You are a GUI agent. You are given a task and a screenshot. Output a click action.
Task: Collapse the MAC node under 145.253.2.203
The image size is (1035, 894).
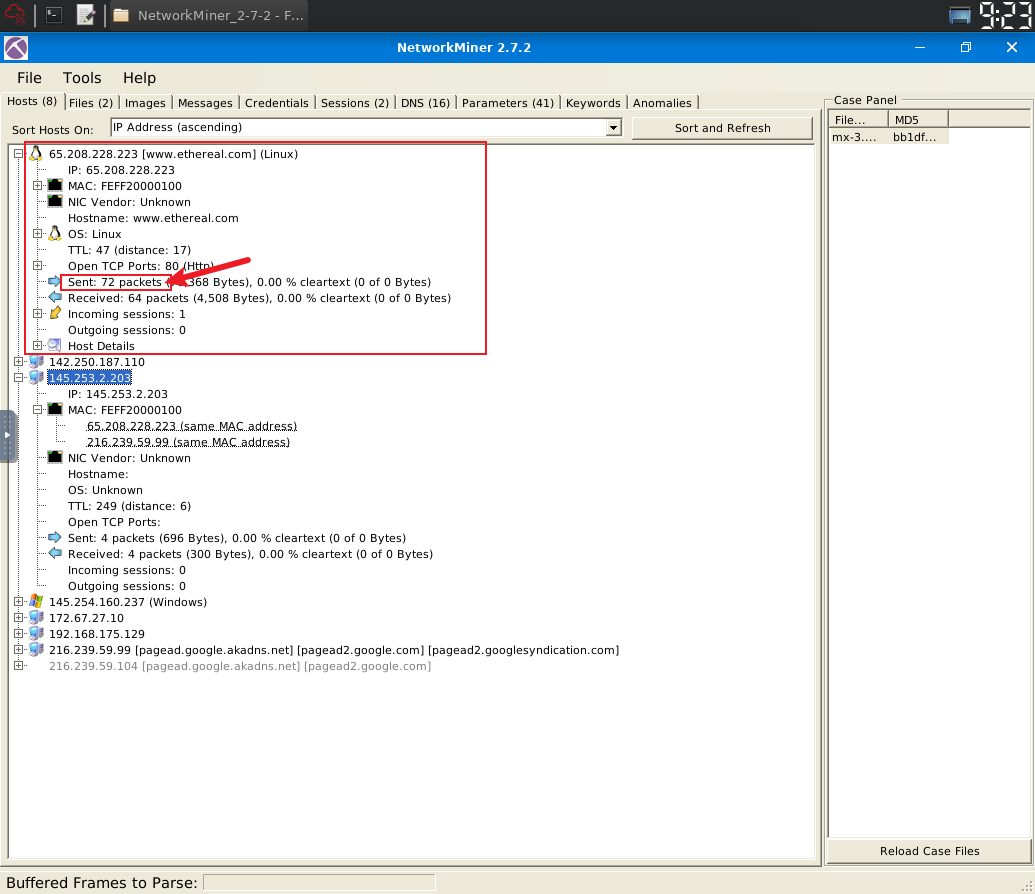38,409
